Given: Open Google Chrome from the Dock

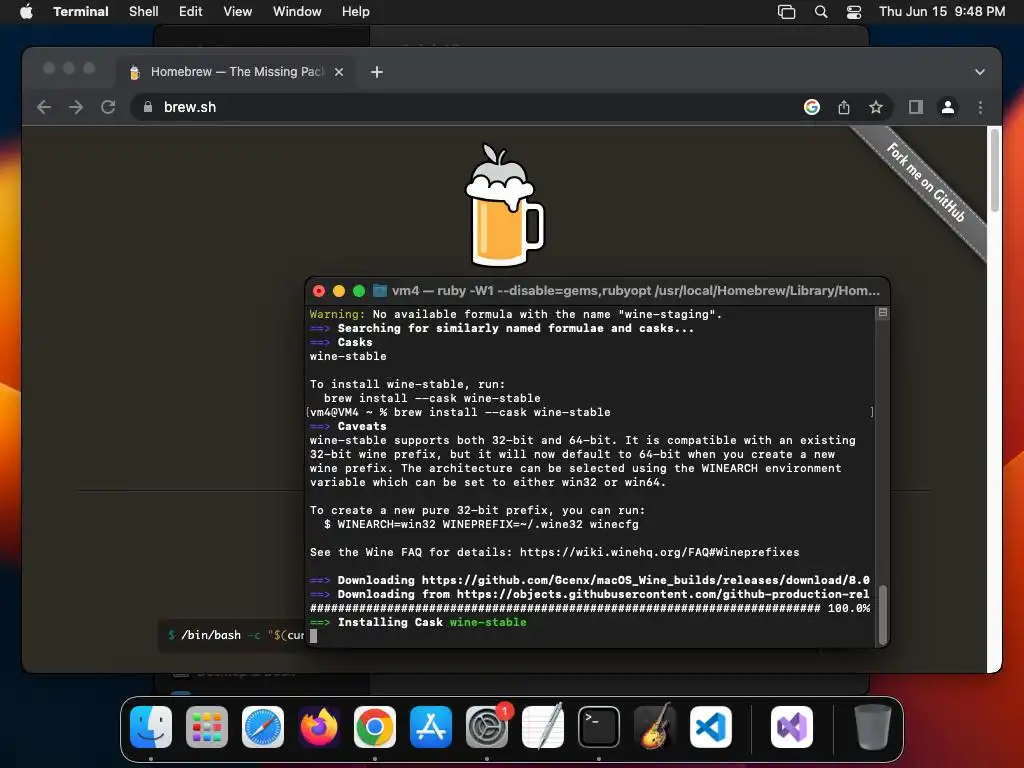Looking at the screenshot, I should [x=375, y=727].
